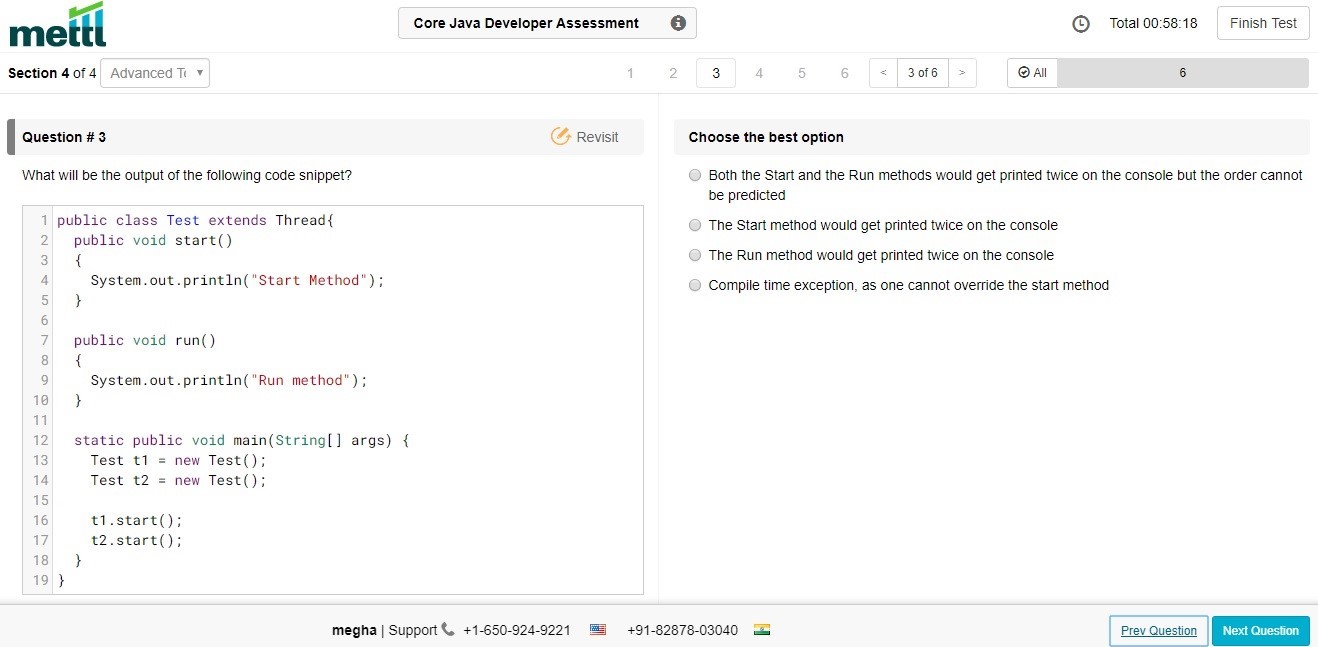The width and height of the screenshot is (1318, 647).
Task: Click the previous arrow beside 3 of 6
Action: point(884,72)
